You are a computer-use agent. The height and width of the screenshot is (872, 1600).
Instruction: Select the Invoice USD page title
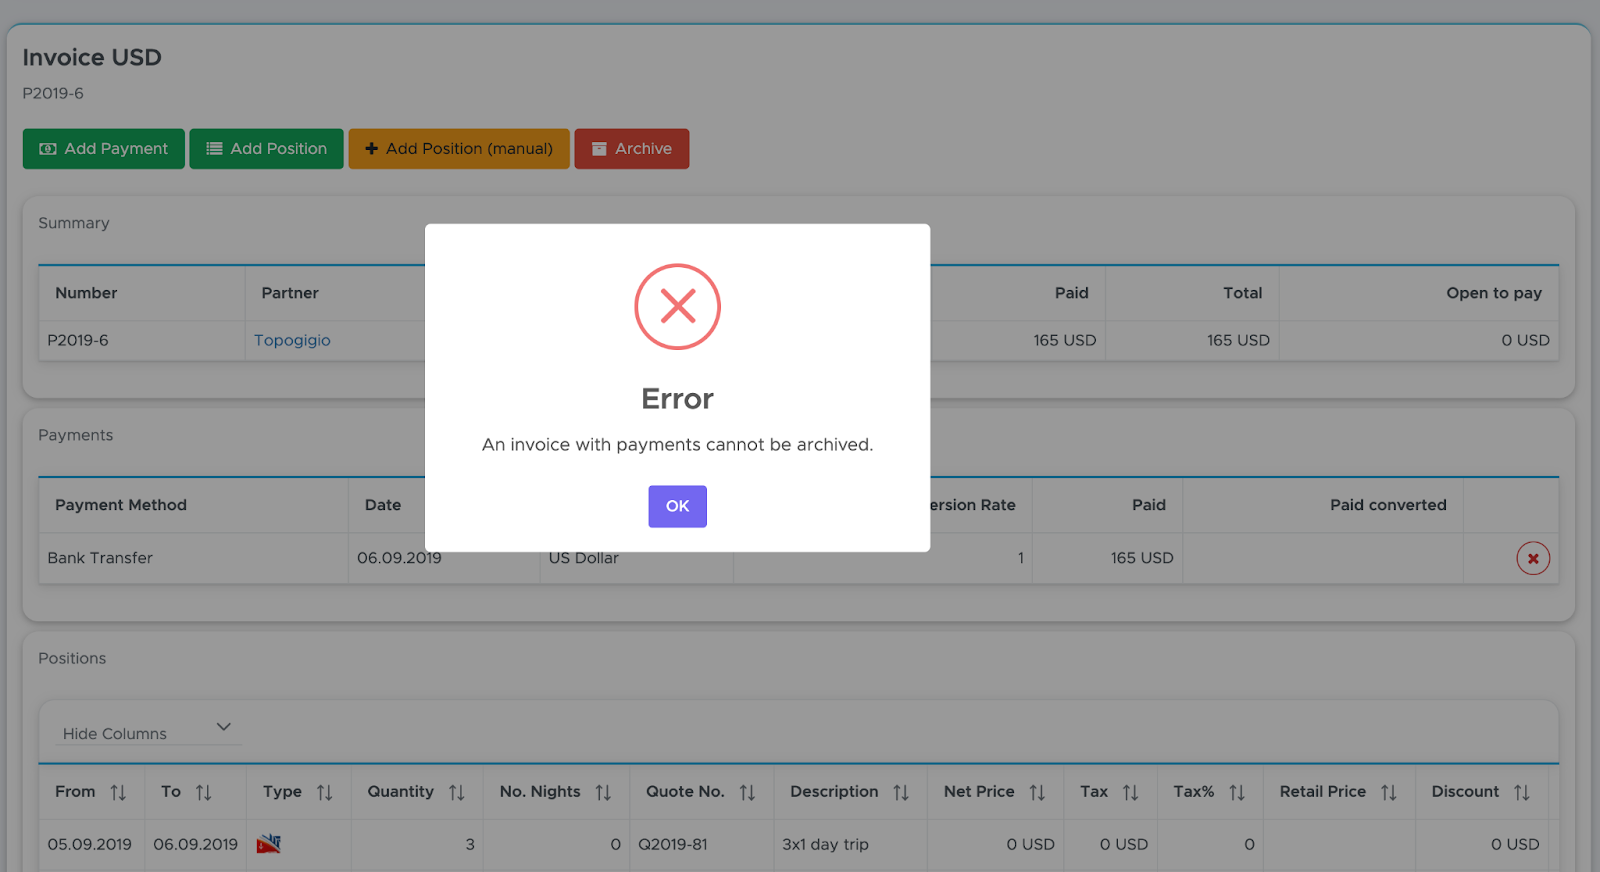click(92, 57)
